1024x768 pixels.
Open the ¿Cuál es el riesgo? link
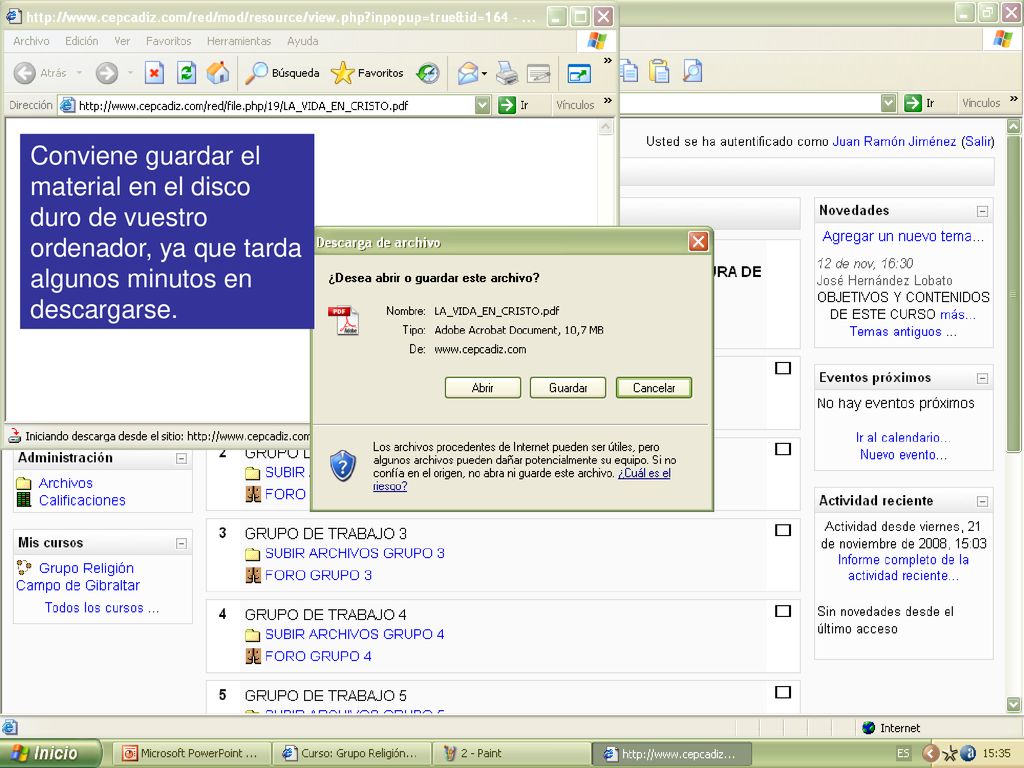pyautogui.click(x=522, y=479)
